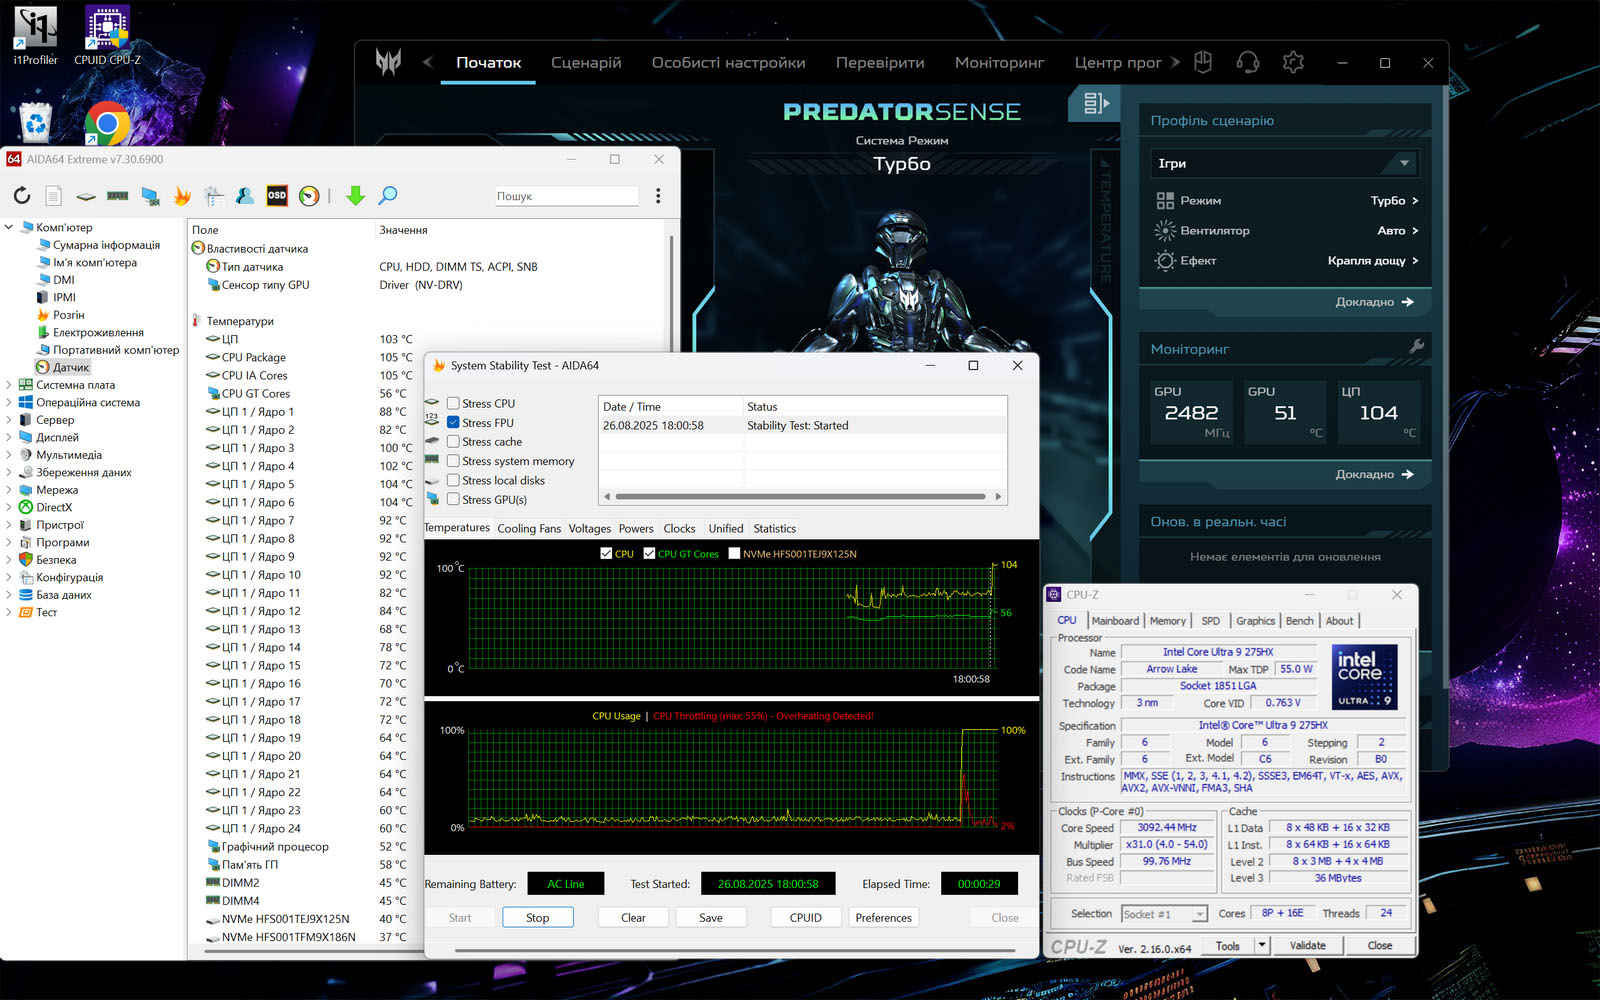Open the CPU-Z Socket #1 selection dropdown
Screen dimensions: 1600x1000
tap(1164, 914)
